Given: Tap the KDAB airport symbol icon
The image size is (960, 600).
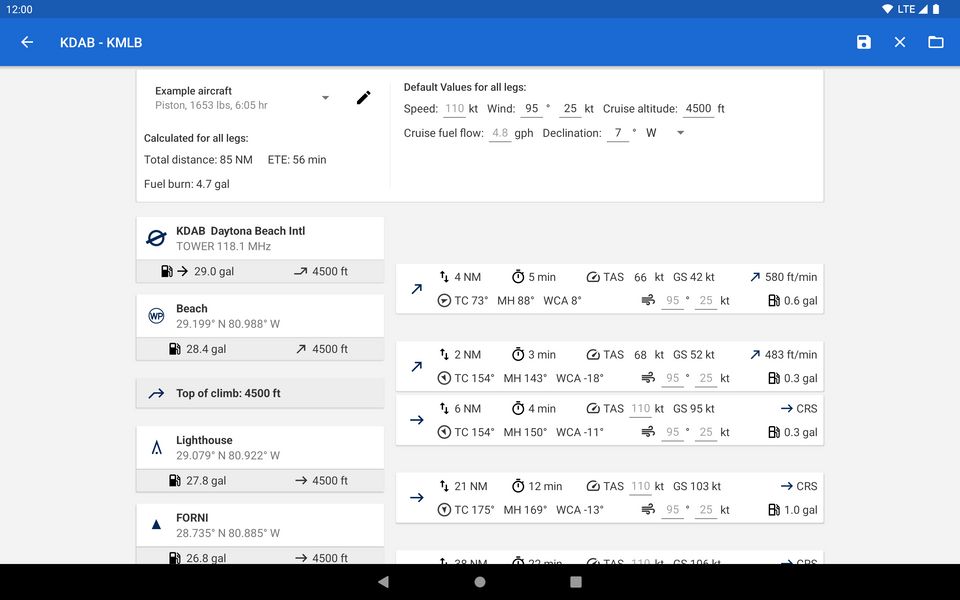Looking at the screenshot, I should click(156, 238).
